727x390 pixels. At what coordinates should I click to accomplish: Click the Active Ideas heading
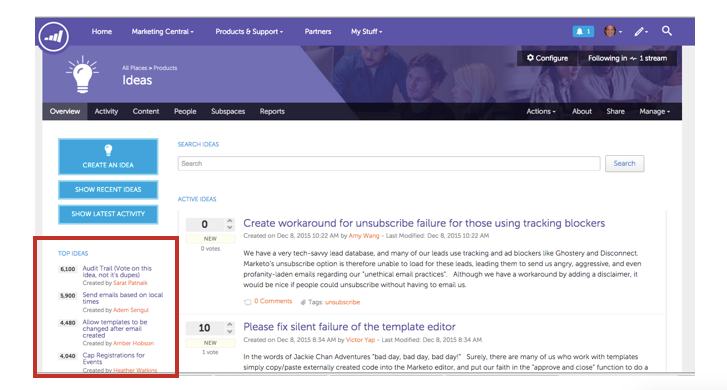(197, 199)
